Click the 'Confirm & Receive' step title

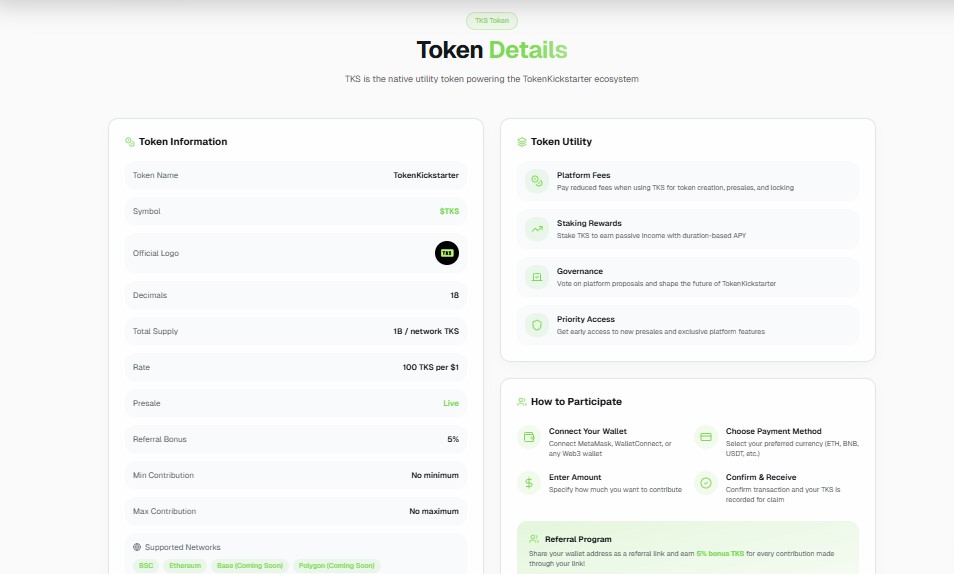coord(761,477)
